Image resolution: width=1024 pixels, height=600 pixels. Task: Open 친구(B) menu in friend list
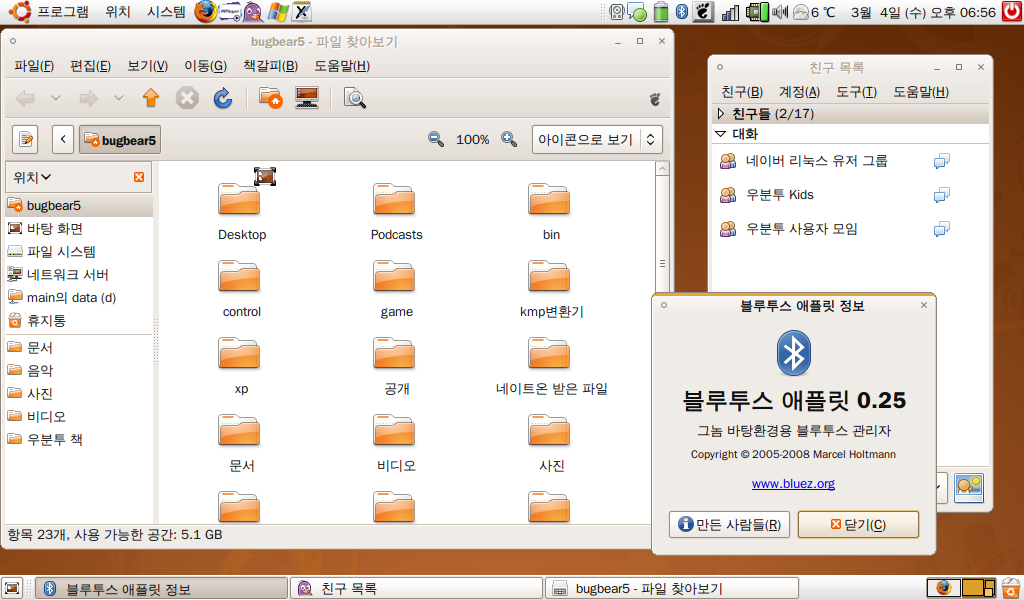742,92
